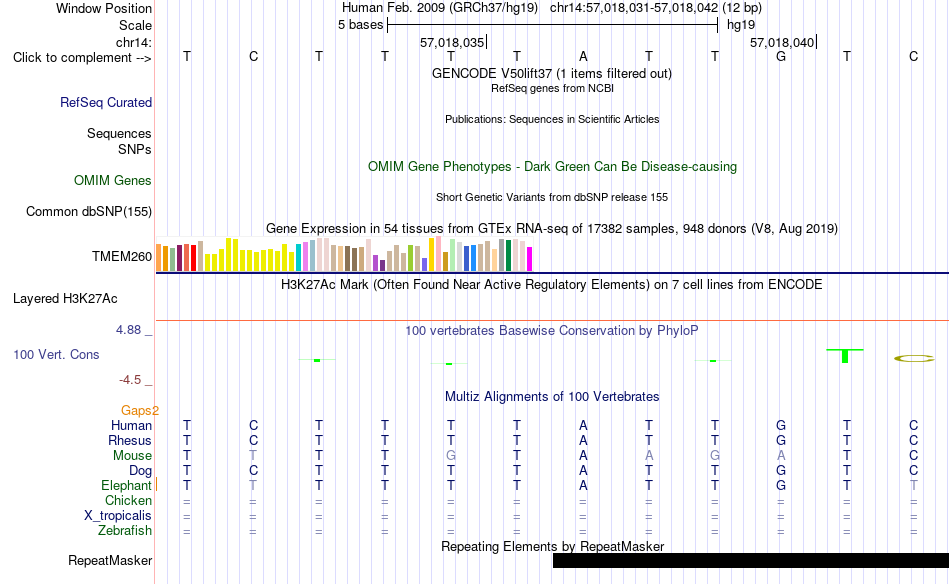Select the Human alignment row label
This screenshot has height=584, width=950.
[131, 425]
